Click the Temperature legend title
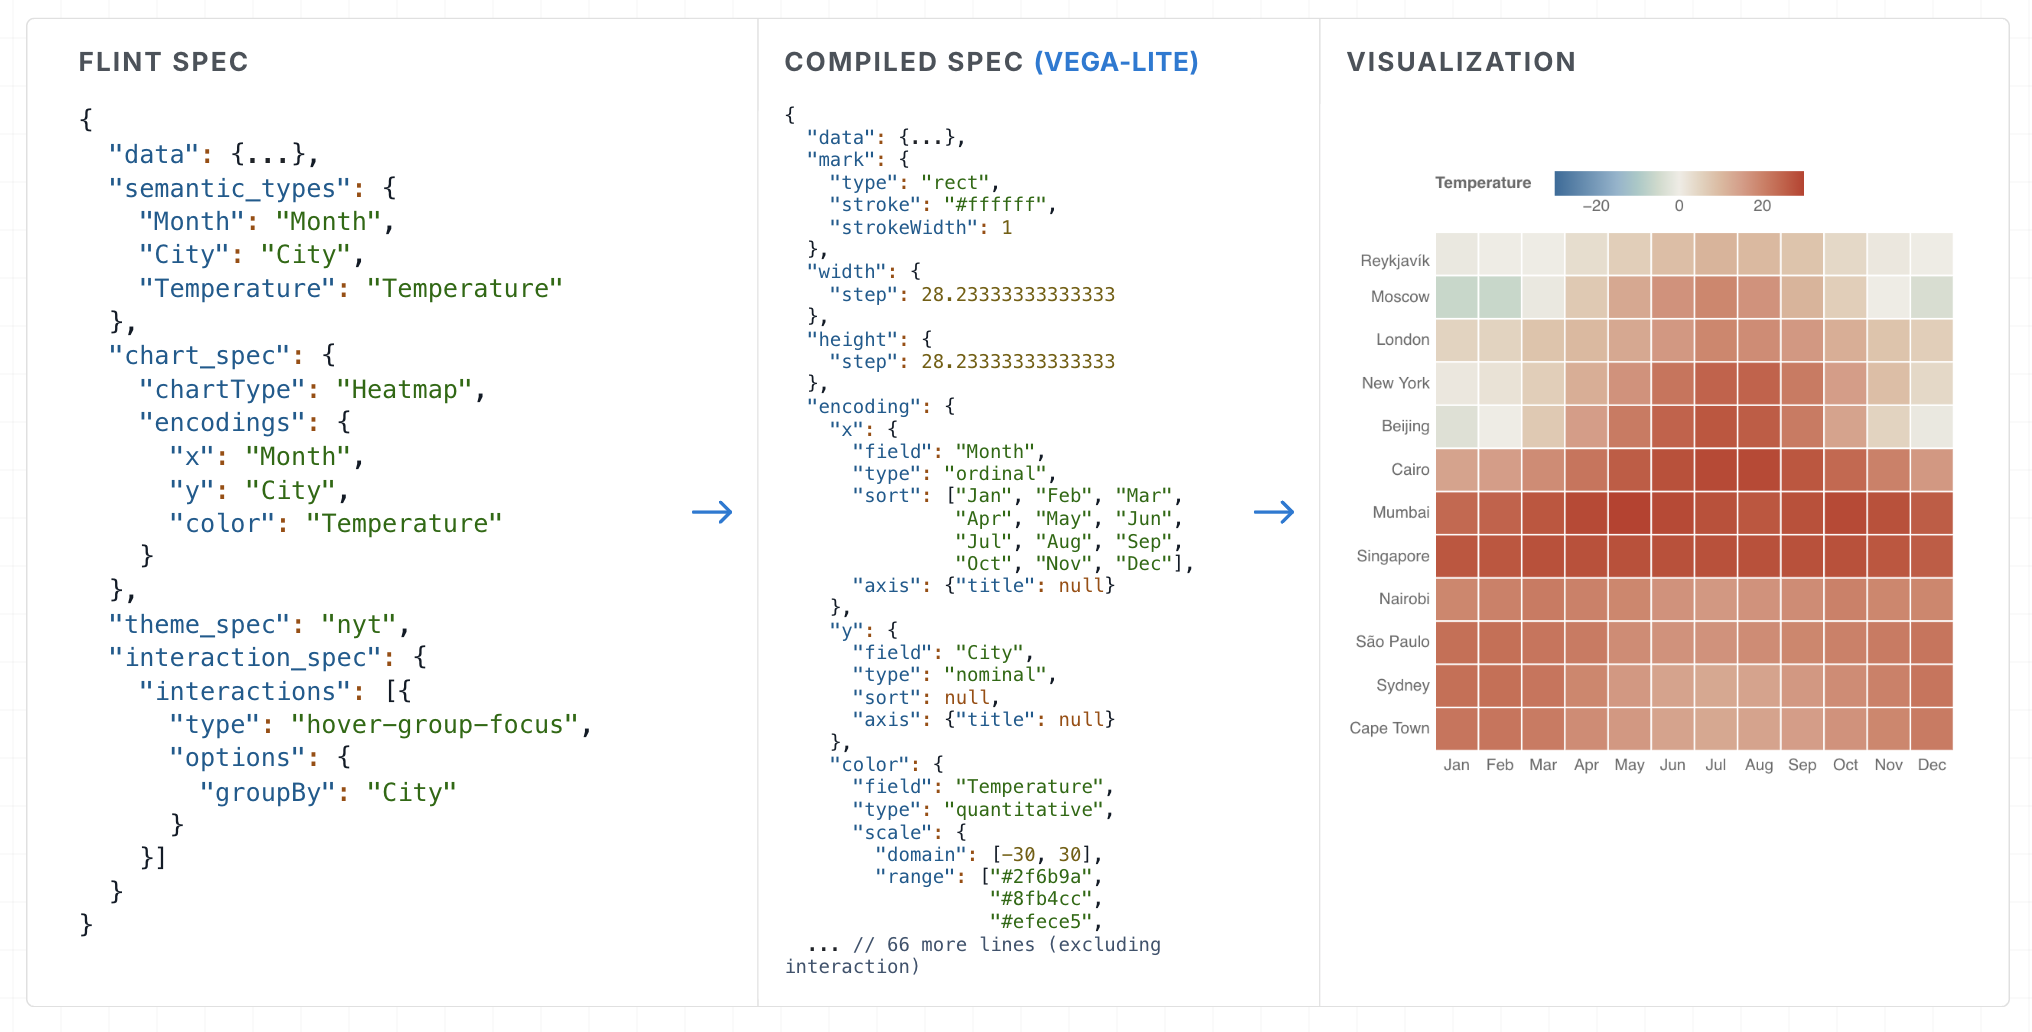The height and width of the screenshot is (1032, 2032). 1483,183
